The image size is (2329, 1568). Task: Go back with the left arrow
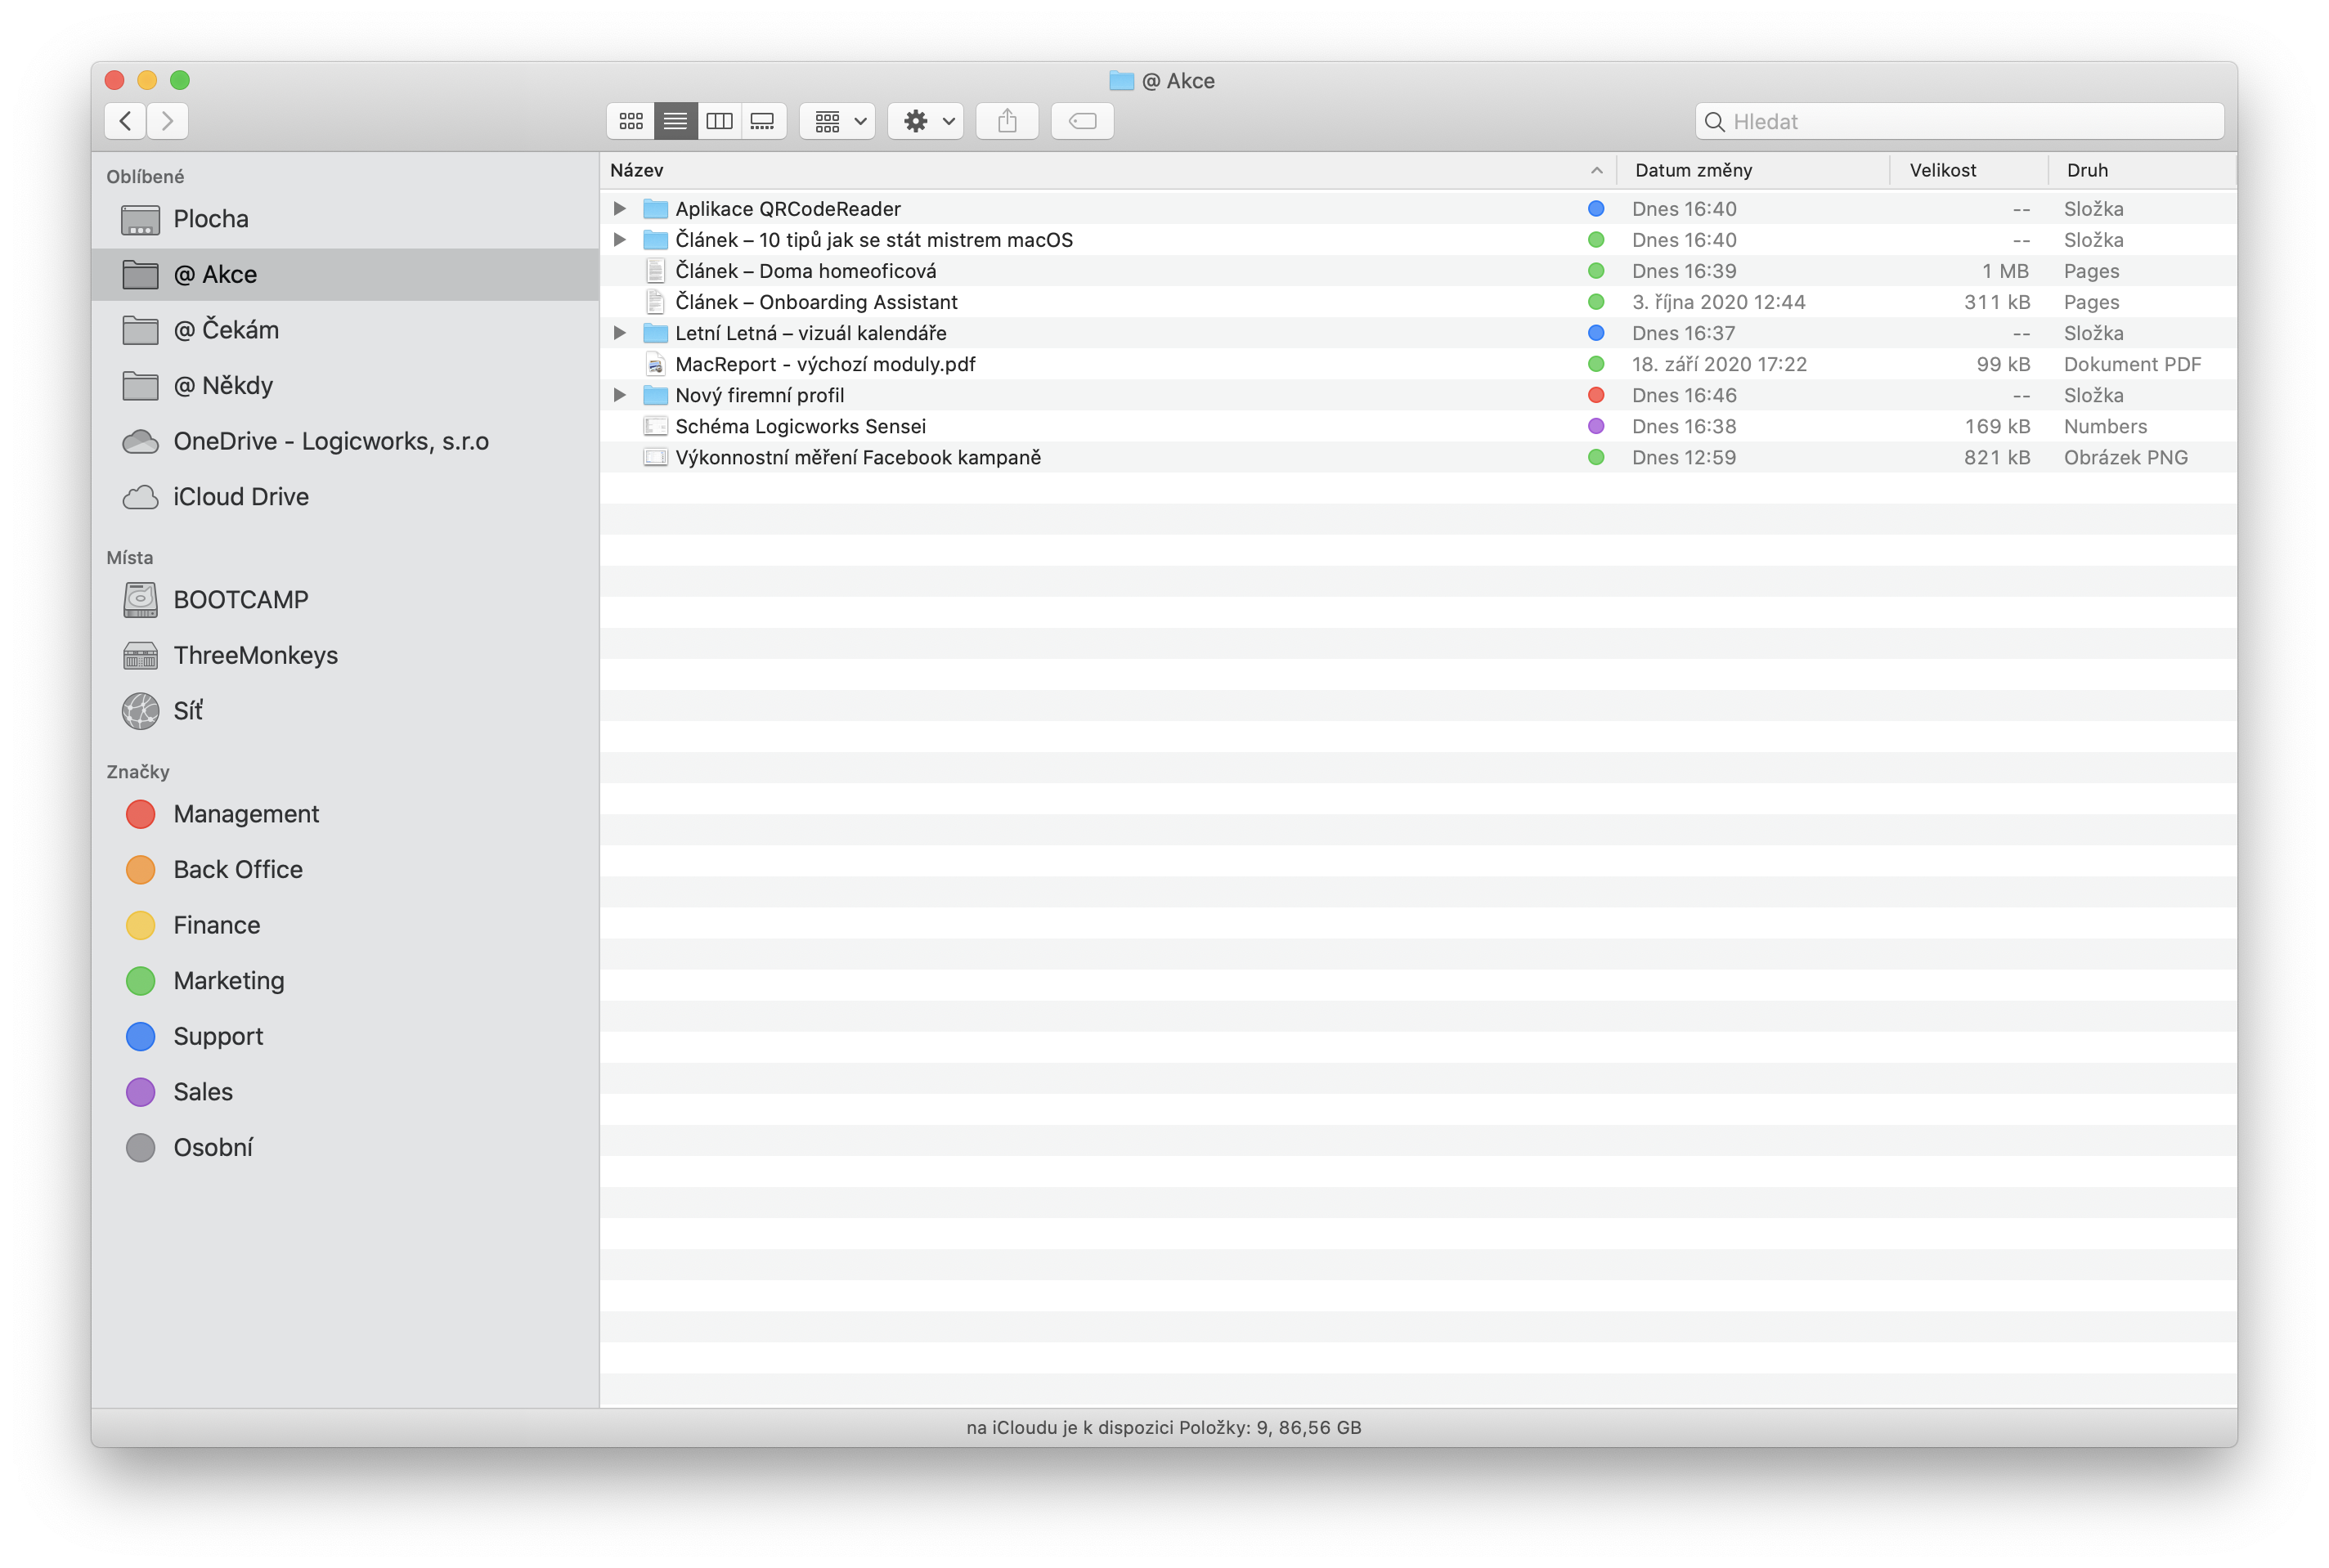tap(125, 121)
